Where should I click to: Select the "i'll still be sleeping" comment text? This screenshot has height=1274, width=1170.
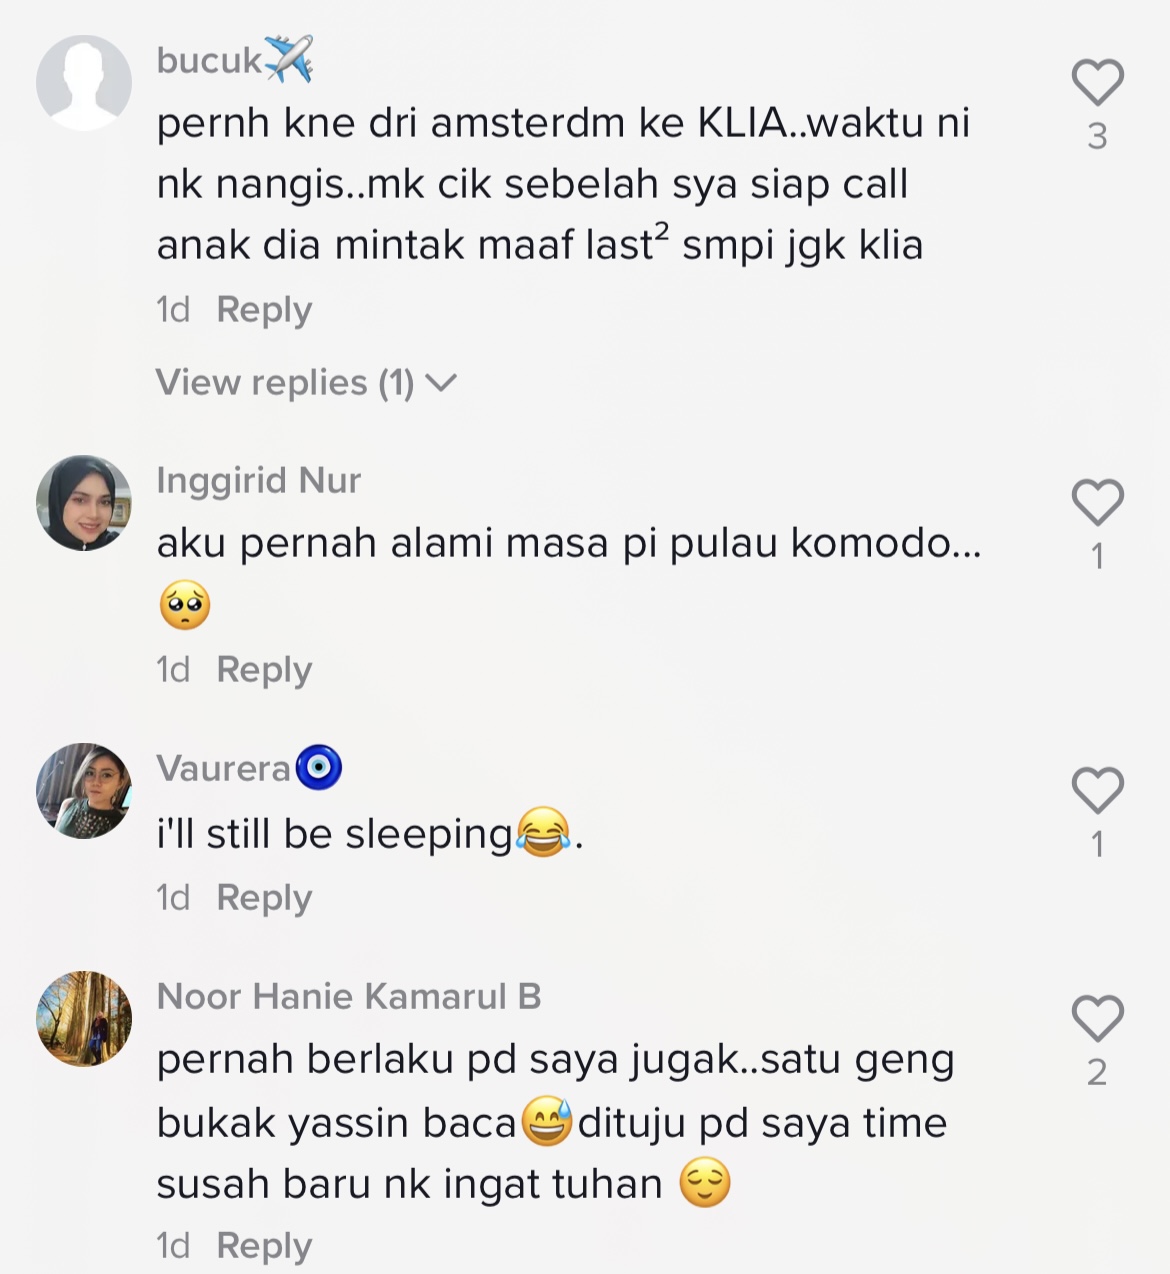point(370,833)
